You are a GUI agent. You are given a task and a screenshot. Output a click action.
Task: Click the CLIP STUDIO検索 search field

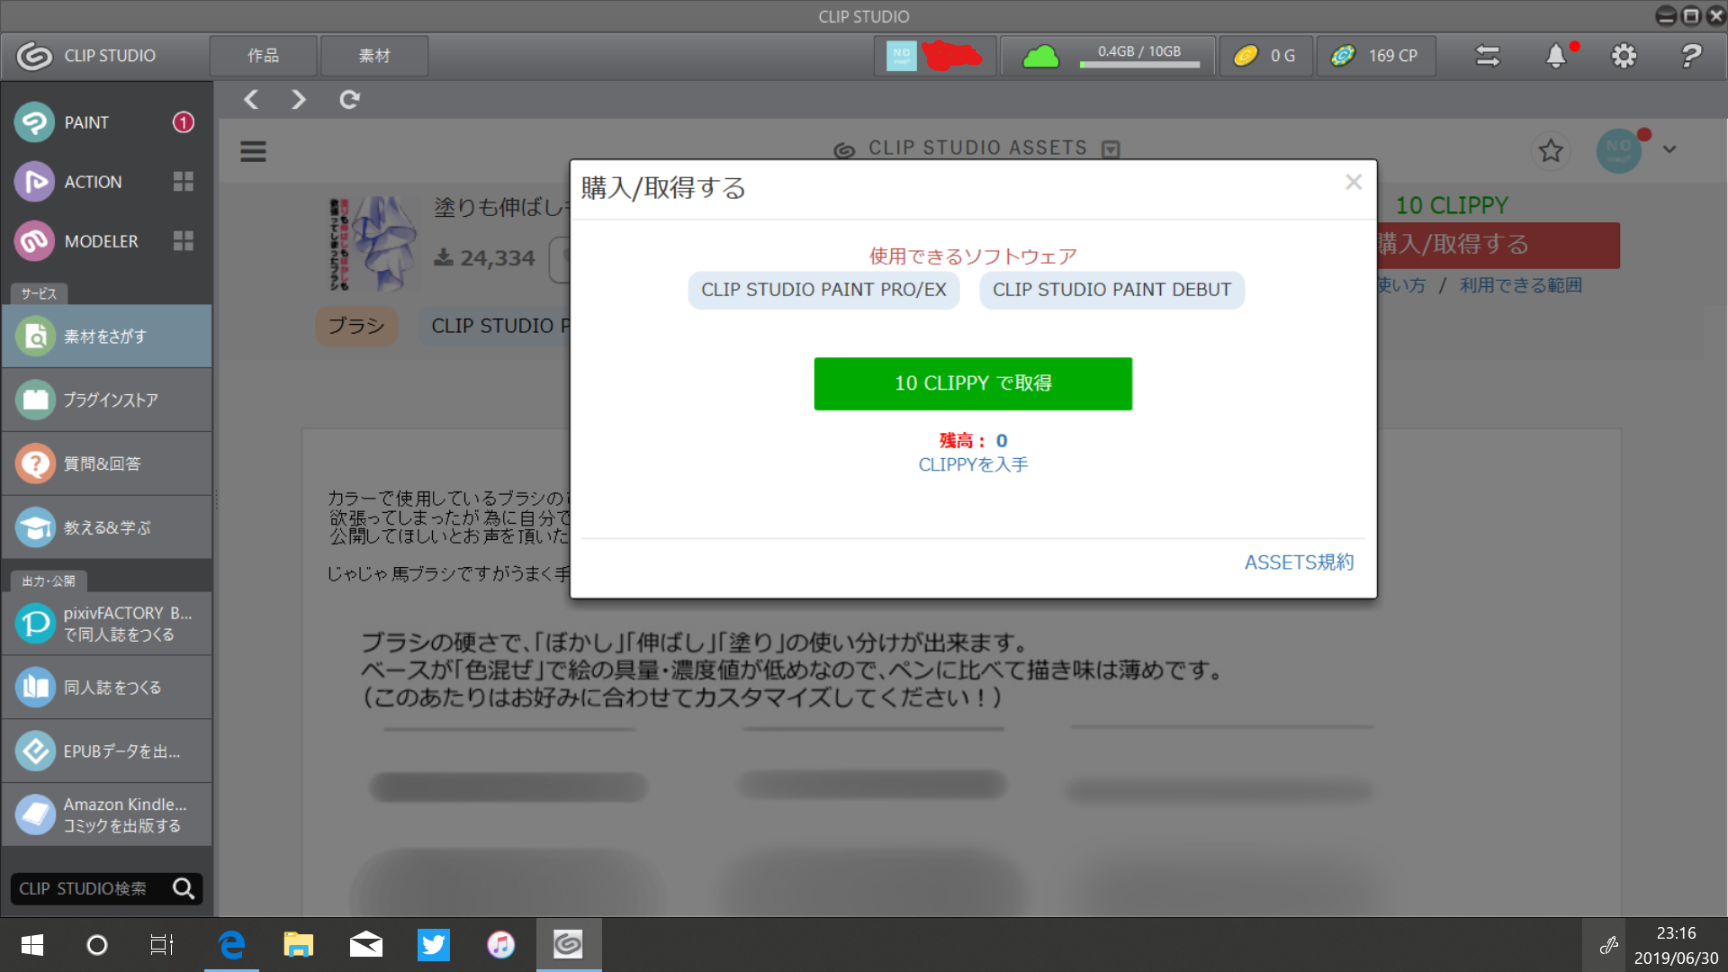pos(92,888)
